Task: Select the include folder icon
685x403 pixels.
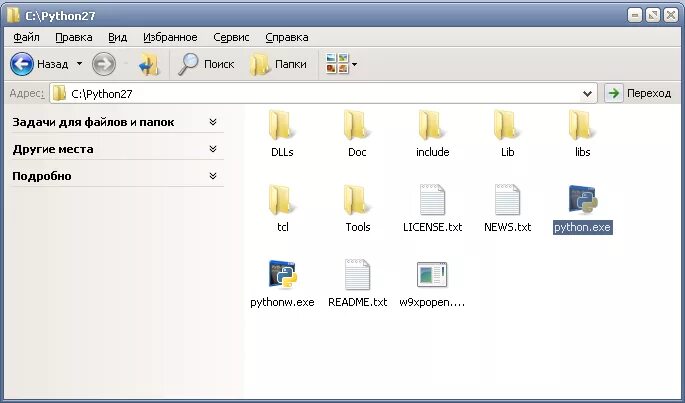Action: point(432,125)
